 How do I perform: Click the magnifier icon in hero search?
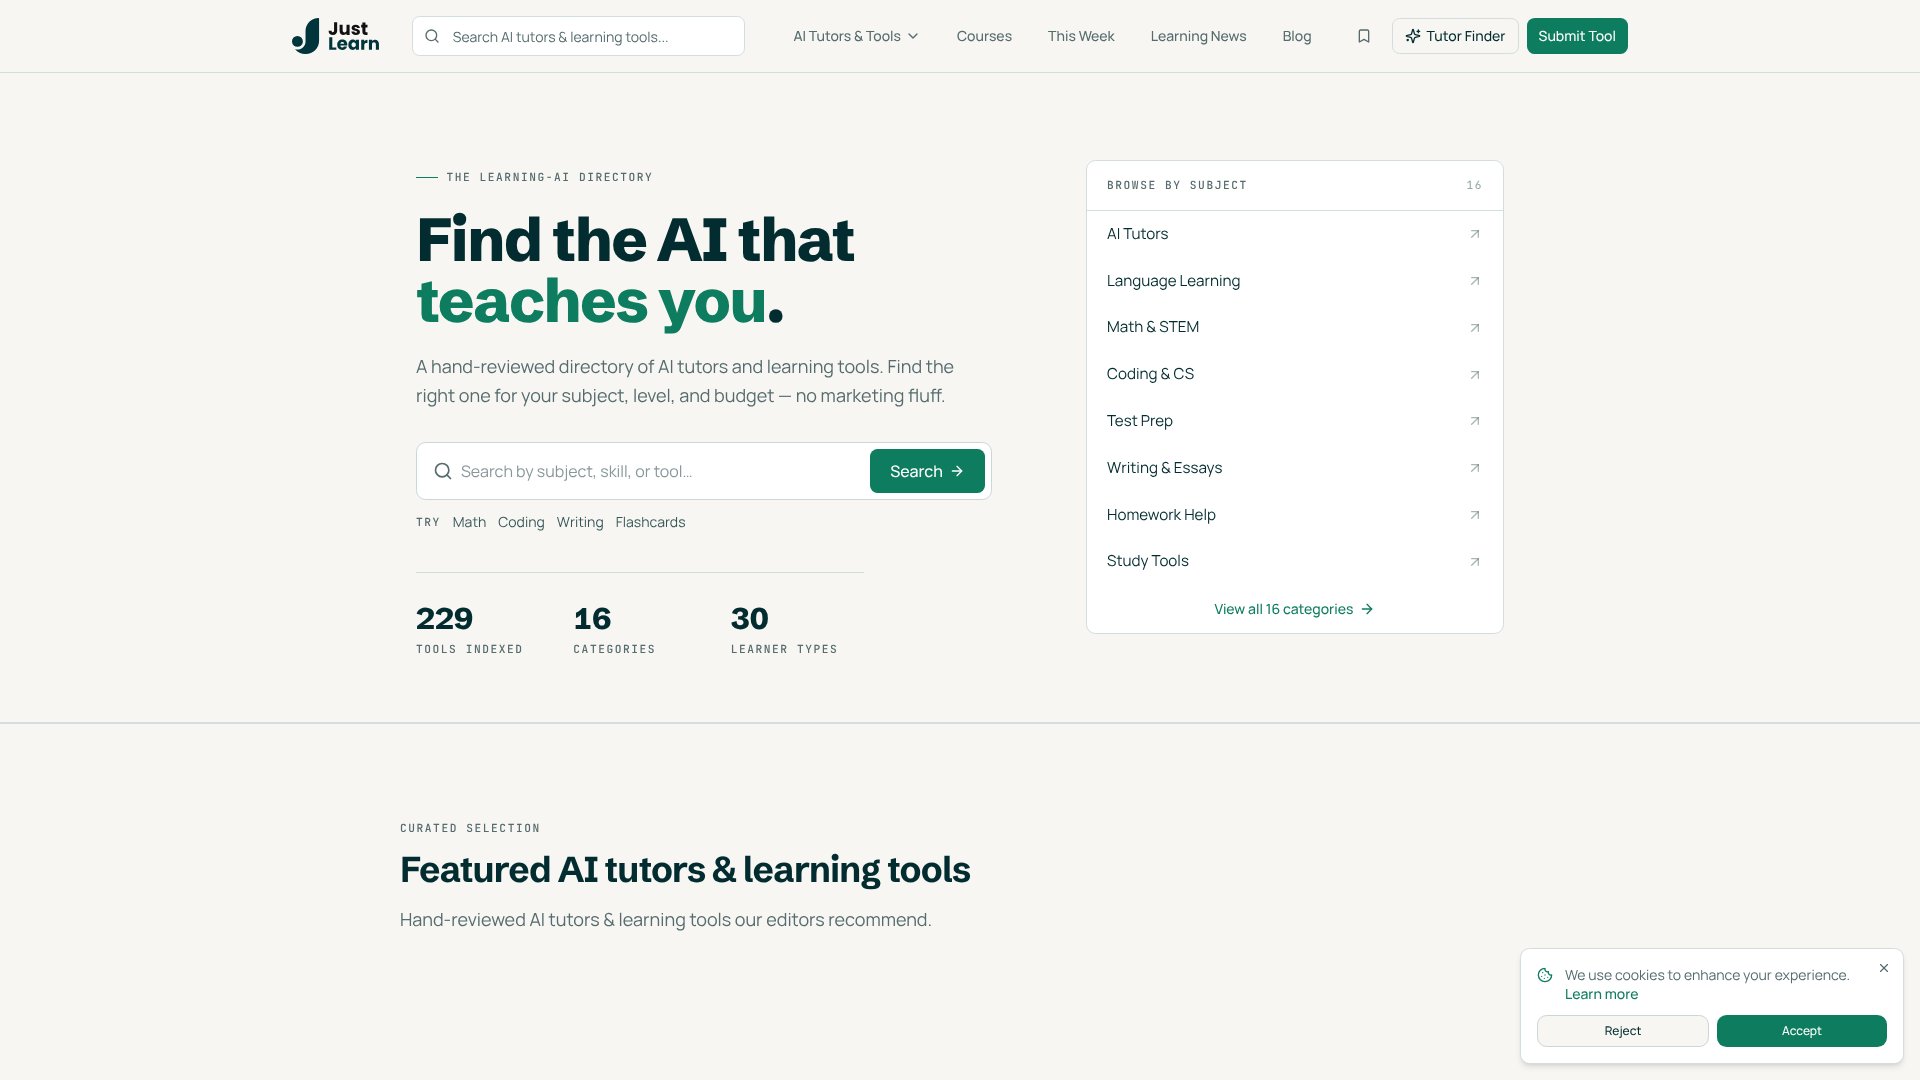pyautogui.click(x=442, y=471)
